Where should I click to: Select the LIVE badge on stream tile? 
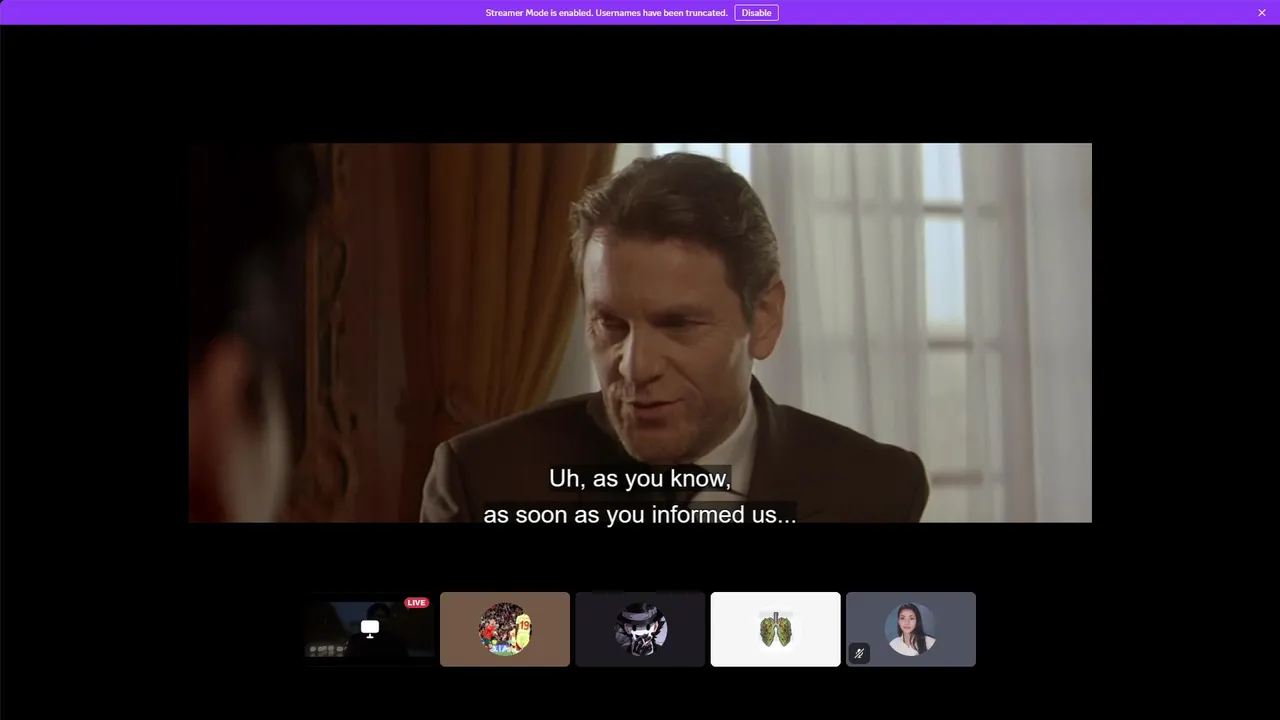pyautogui.click(x=416, y=602)
